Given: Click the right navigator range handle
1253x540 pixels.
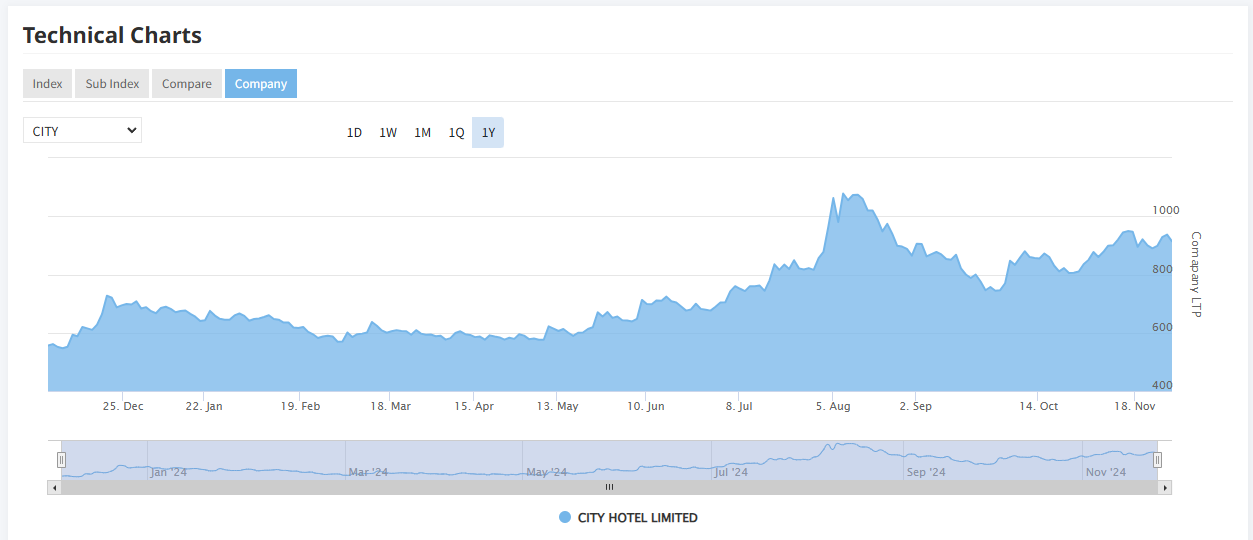Looking at the screenshot, I should (x=1157, y=460).
